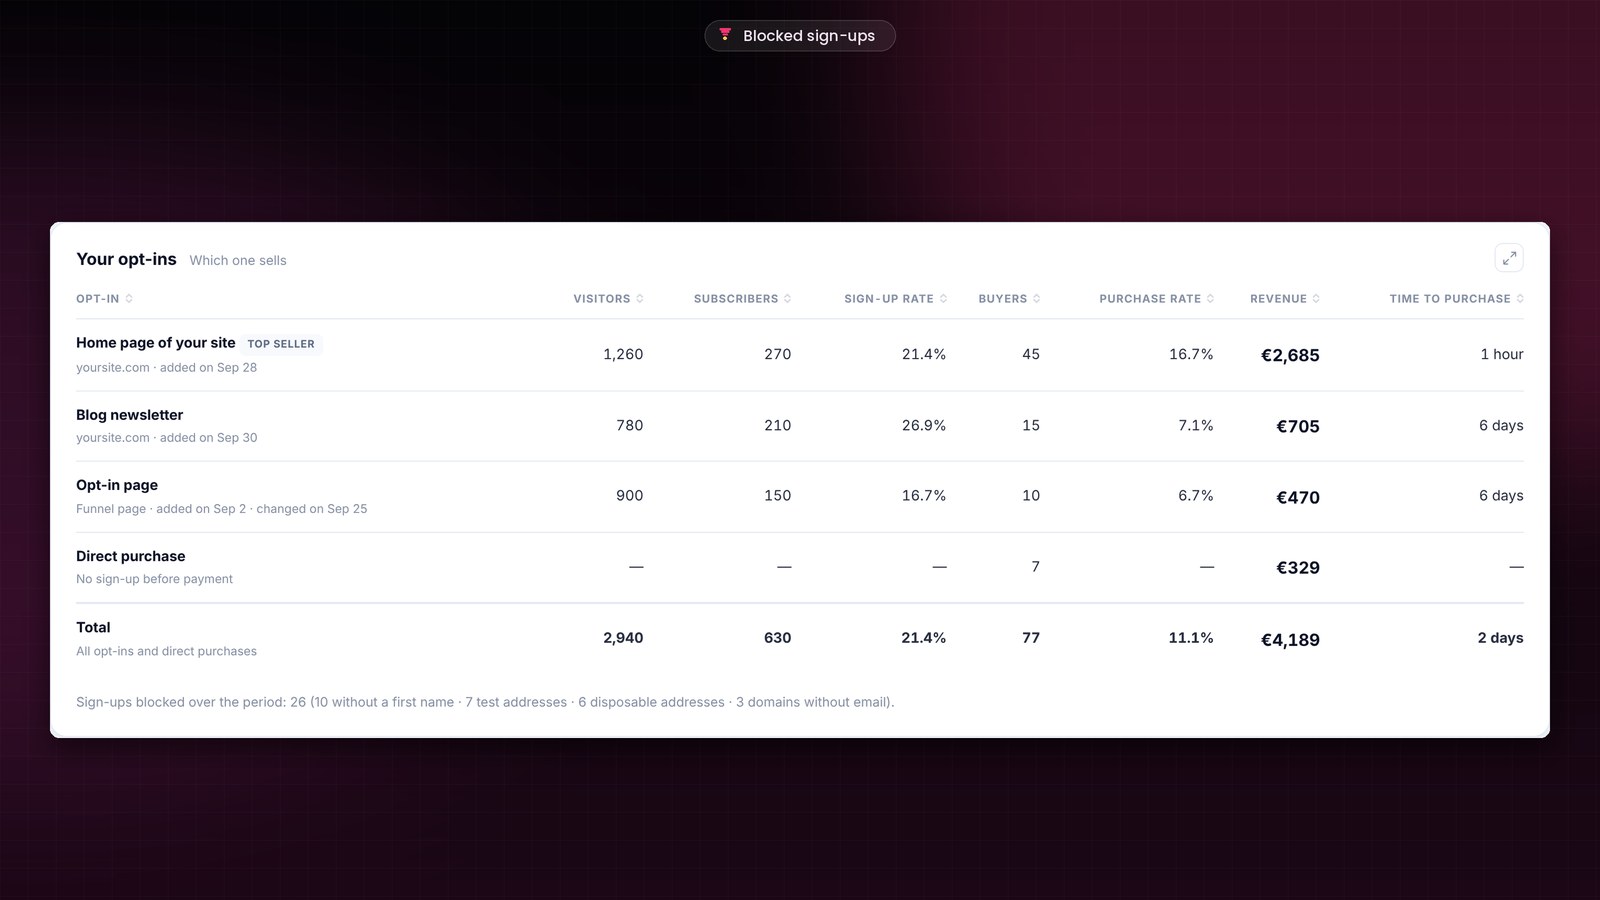Click the 11.1% total purchase rate

pos(1191,638)
